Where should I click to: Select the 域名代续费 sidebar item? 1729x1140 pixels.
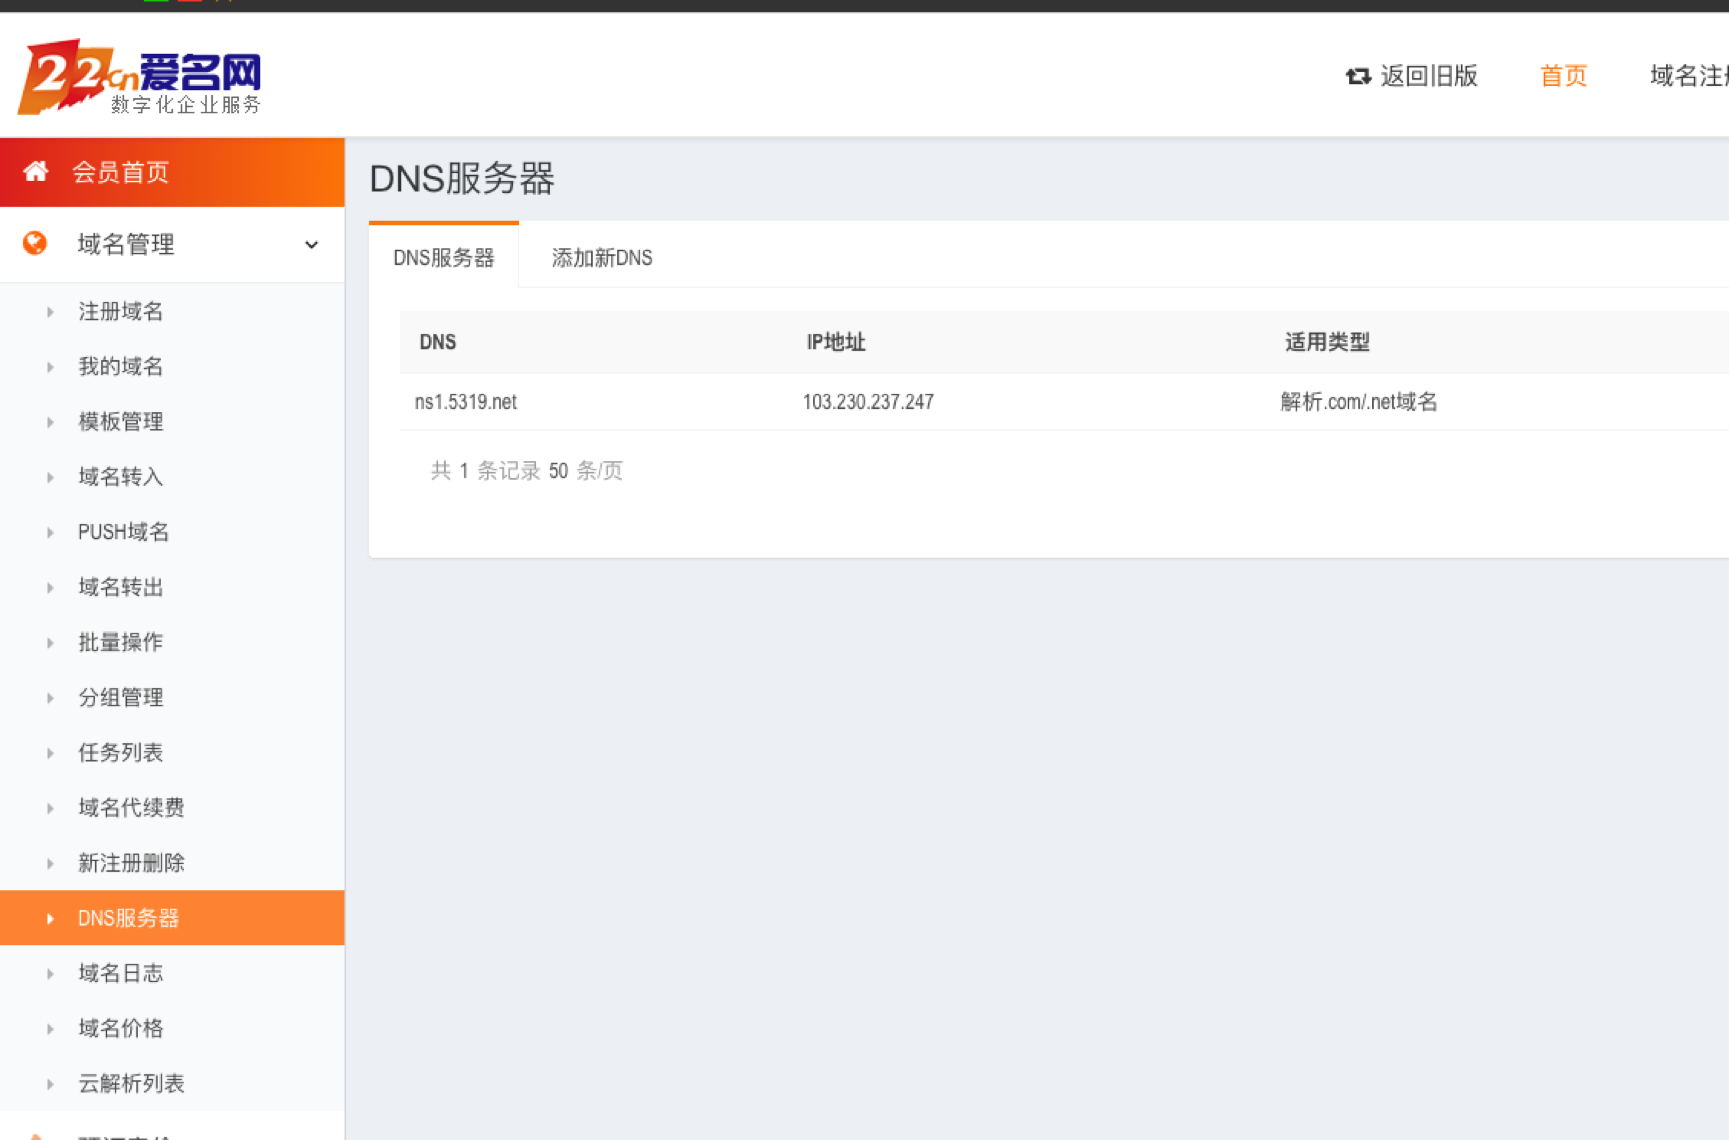point(130,807)
